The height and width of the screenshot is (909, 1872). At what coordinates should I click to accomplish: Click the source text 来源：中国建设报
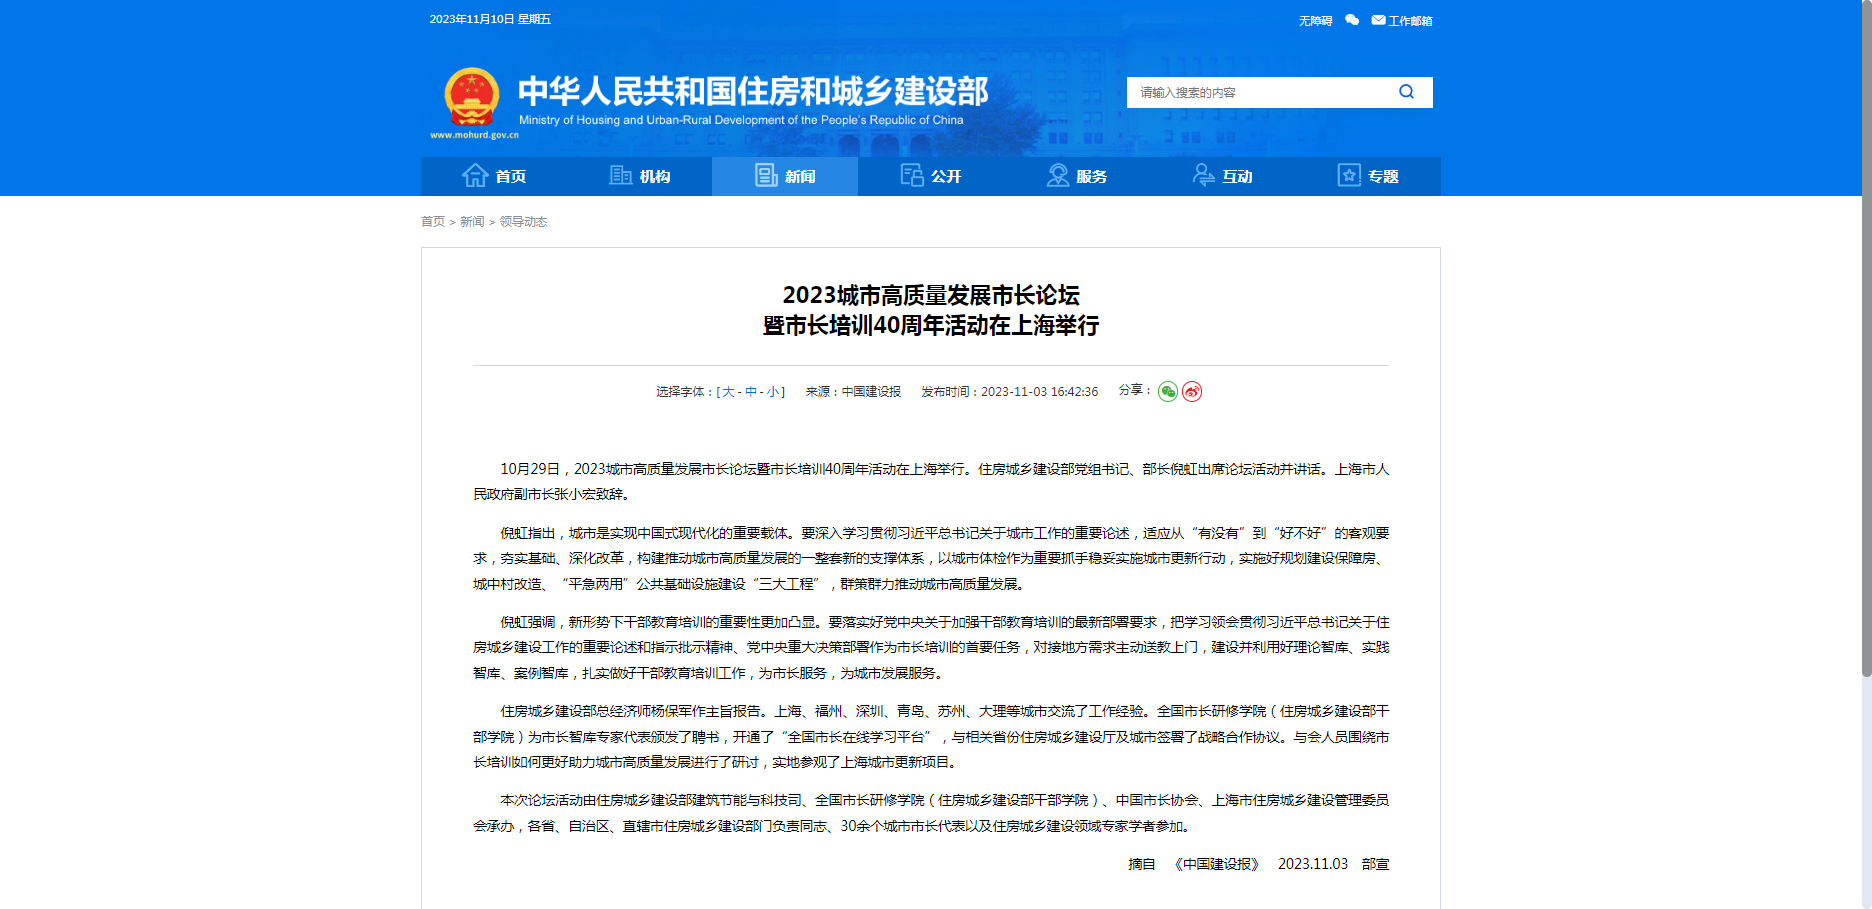853,392
